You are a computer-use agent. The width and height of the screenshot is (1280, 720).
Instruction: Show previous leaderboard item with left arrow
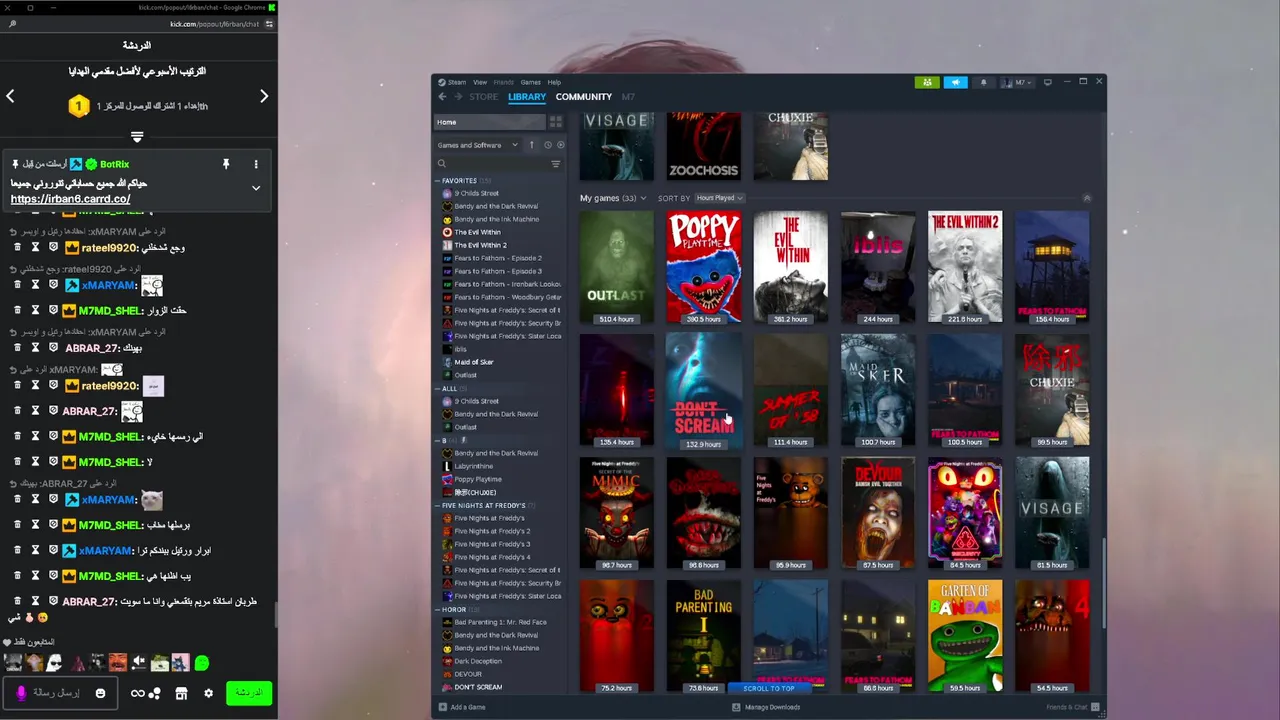click(x=10, y=96)
